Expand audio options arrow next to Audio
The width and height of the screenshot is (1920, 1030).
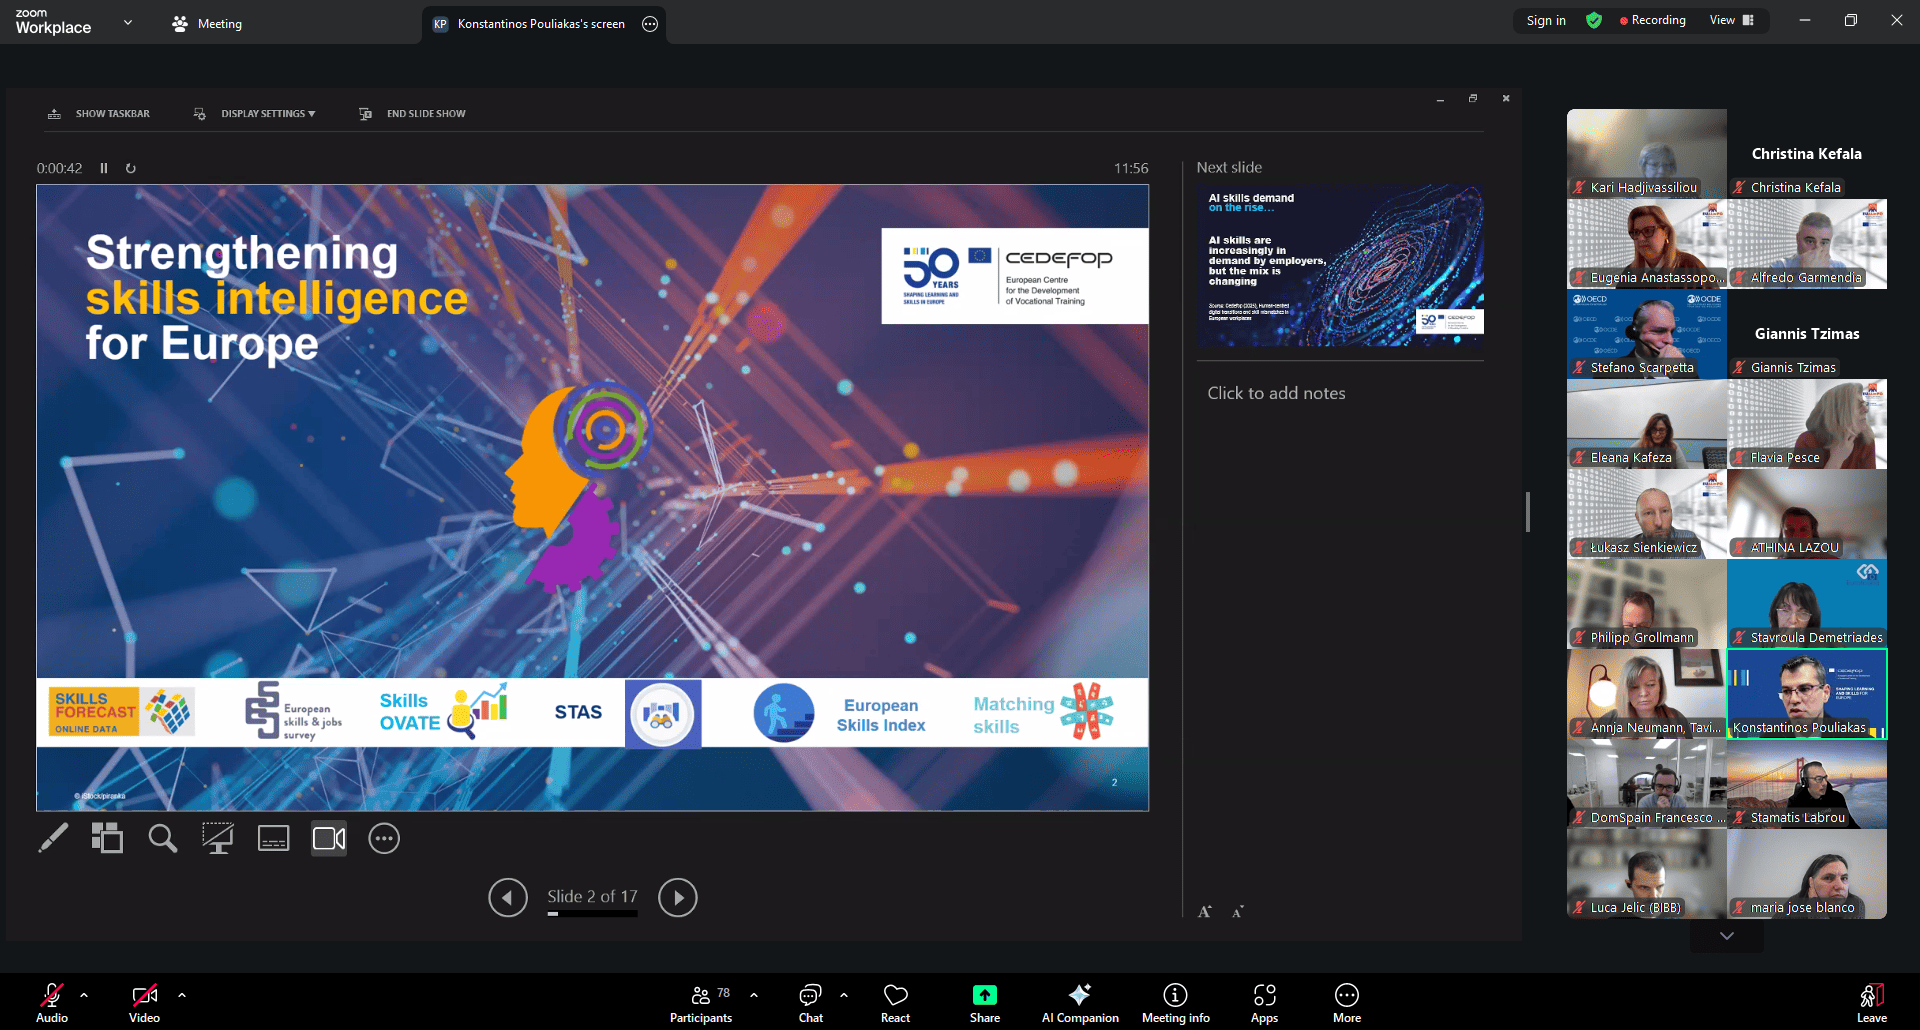[x=84, y=995]
